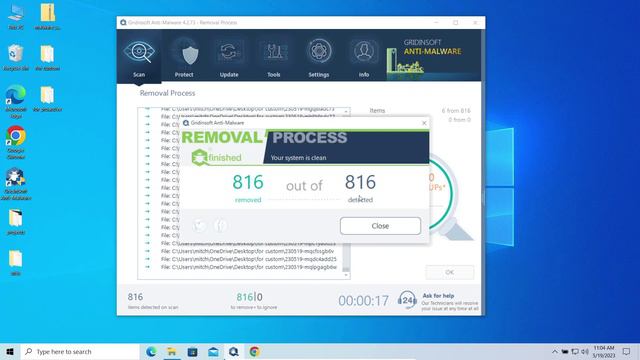Launch the Gridinsoft Anti-Malware desktop shortcut
This screenshot has width=640, height=360.
click(16, 184)
